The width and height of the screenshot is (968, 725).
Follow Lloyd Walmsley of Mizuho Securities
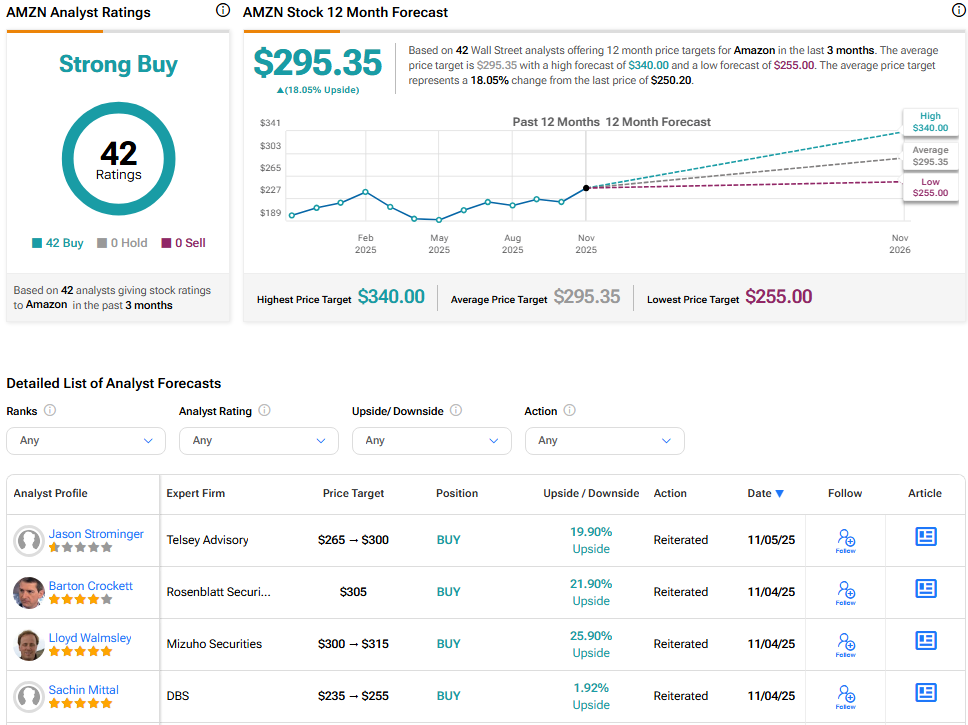coord(845,644)
